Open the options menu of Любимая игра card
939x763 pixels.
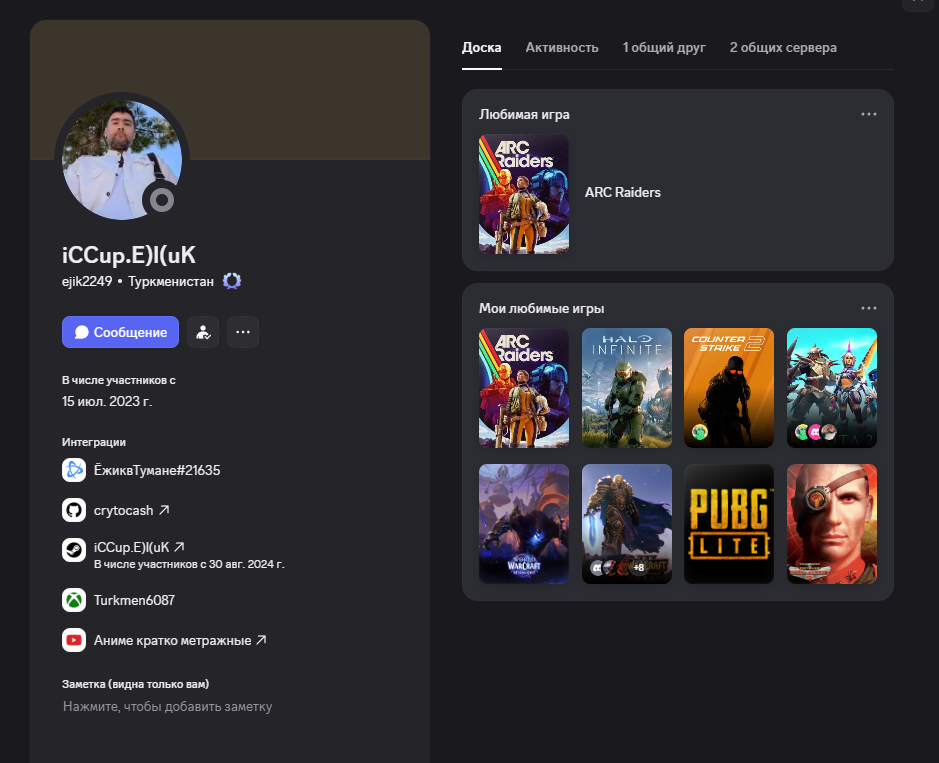868,114
